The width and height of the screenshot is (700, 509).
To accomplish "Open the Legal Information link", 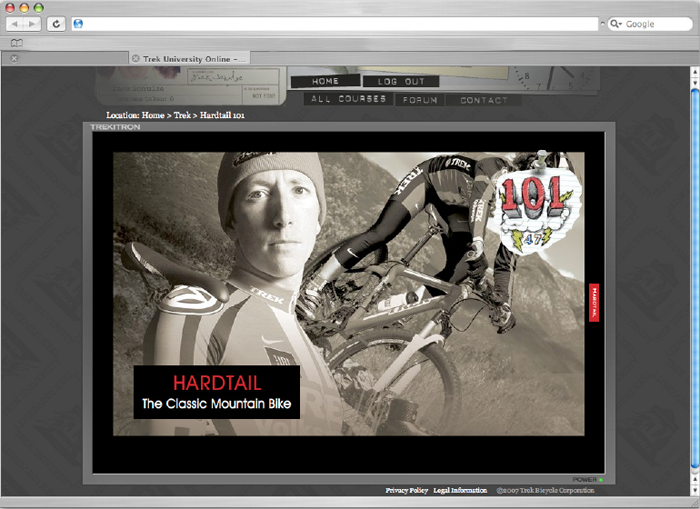I will tap(460, 491).
